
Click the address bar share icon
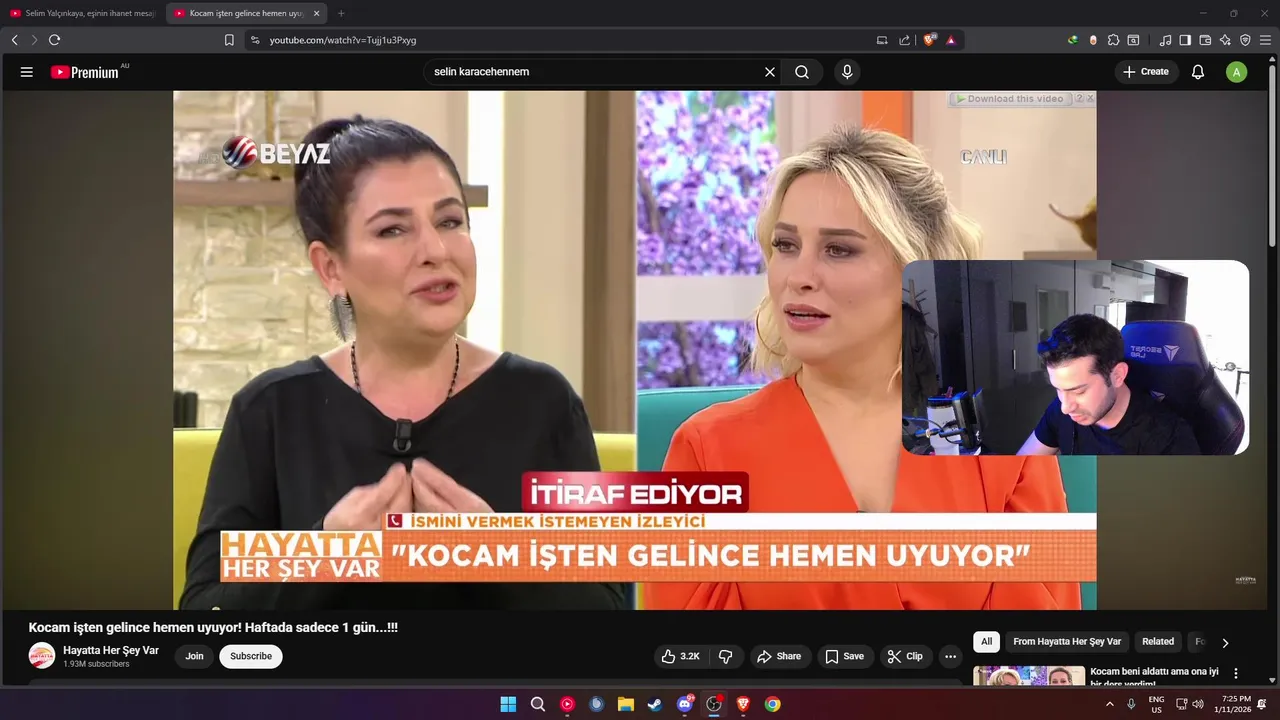905,40
